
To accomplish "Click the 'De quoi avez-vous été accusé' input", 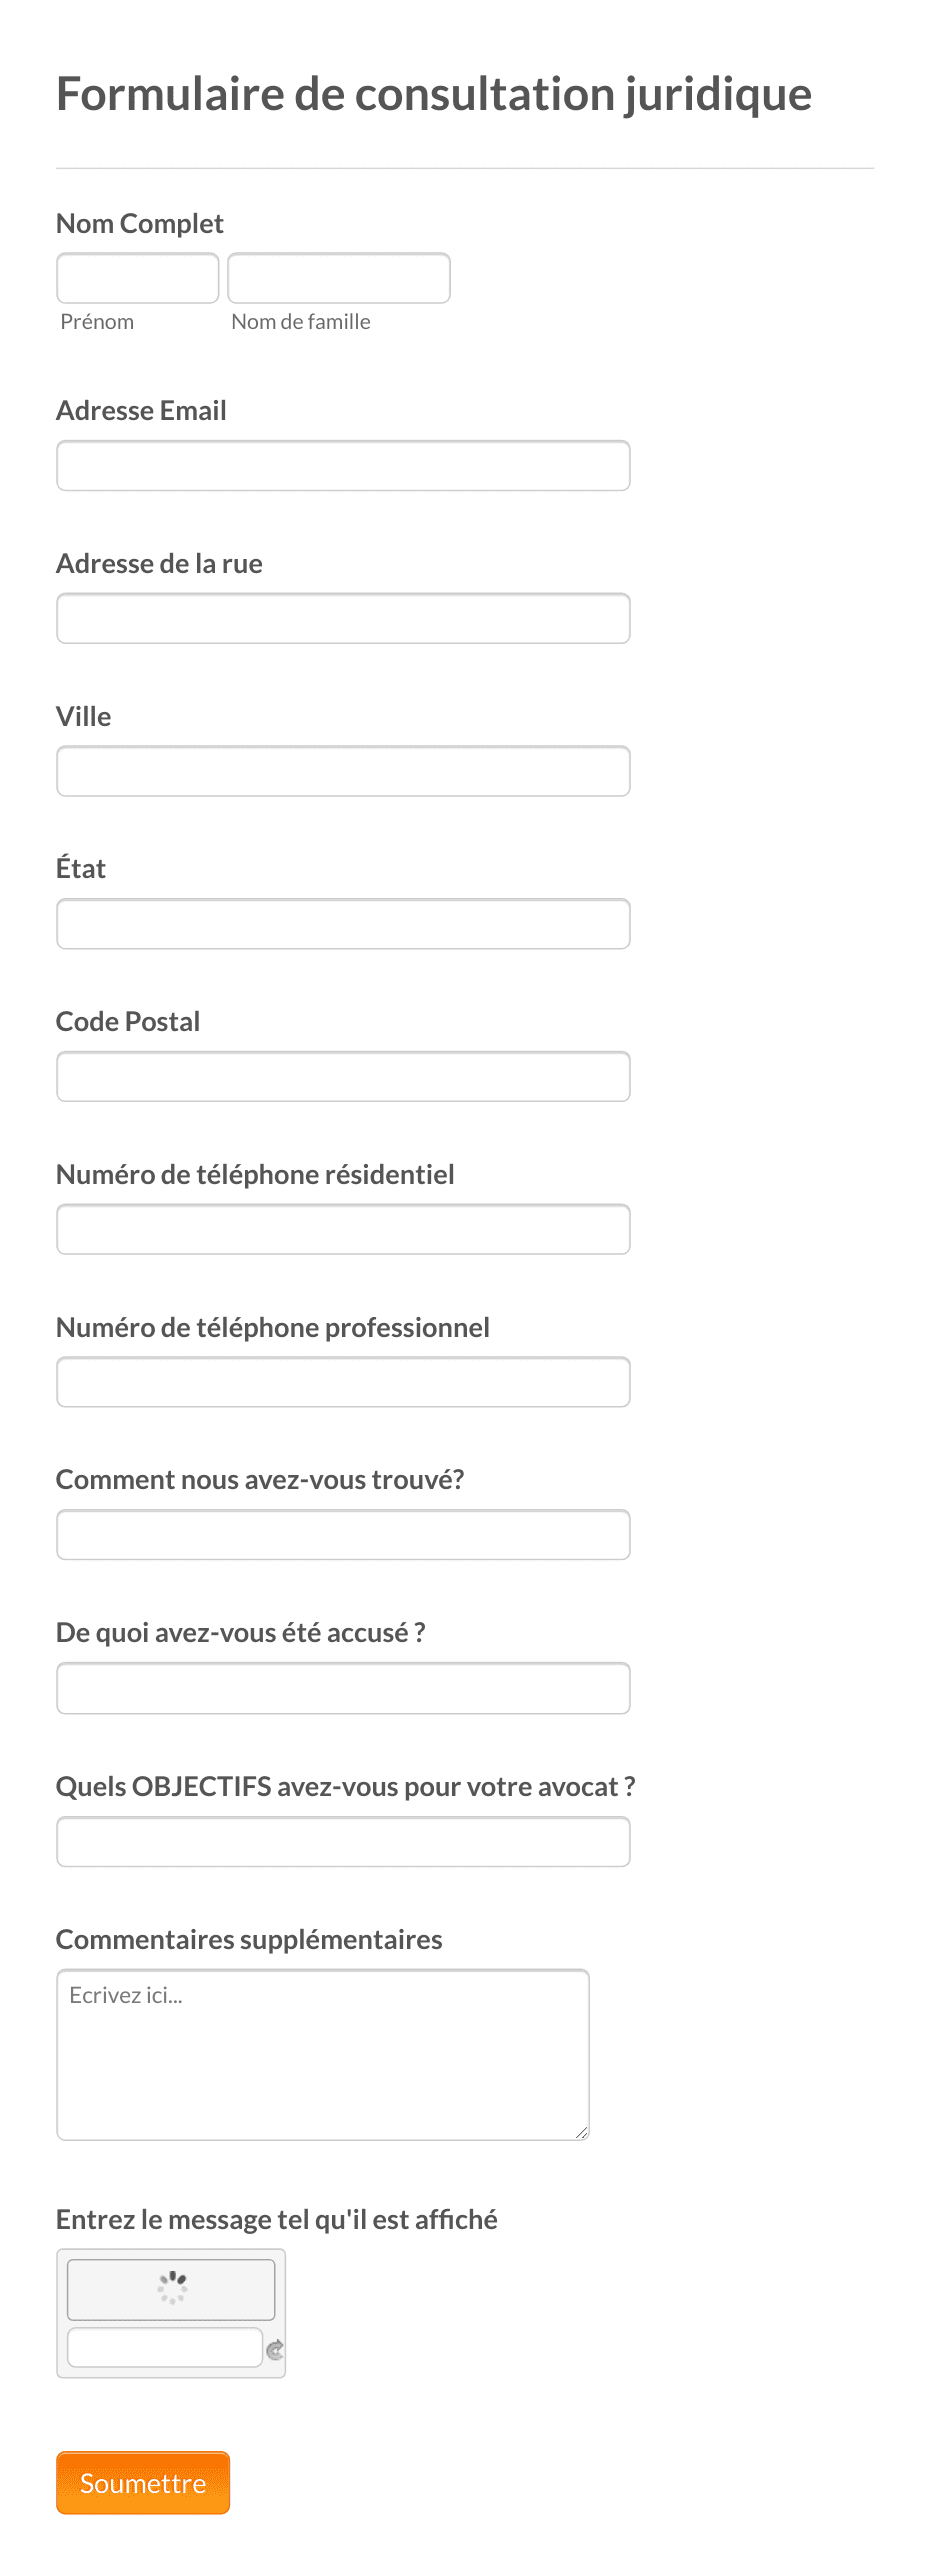I will (343, 1688).
